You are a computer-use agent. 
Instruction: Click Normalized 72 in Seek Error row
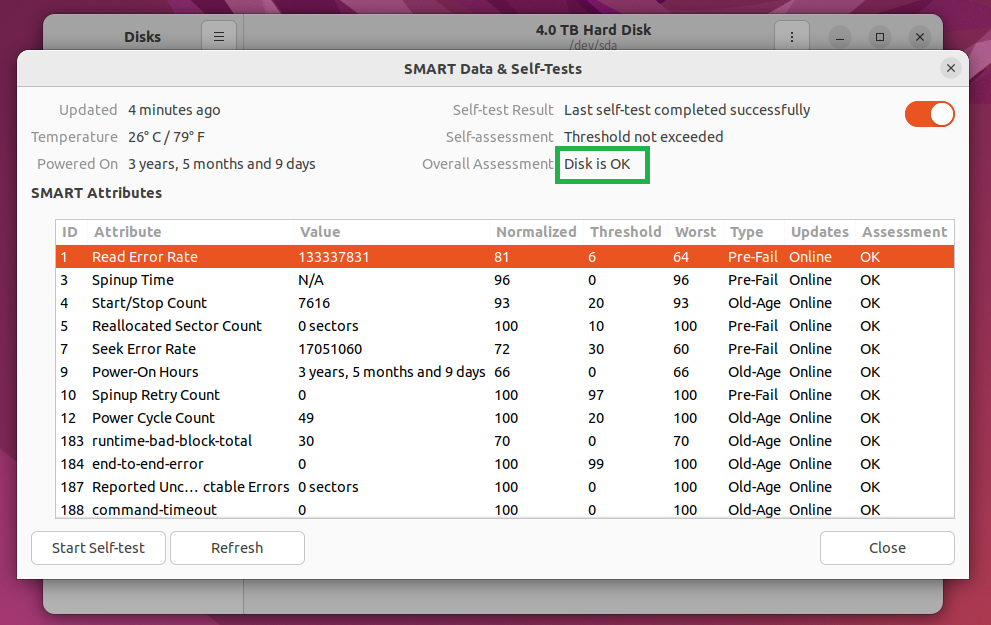click(x=502, y=349)
